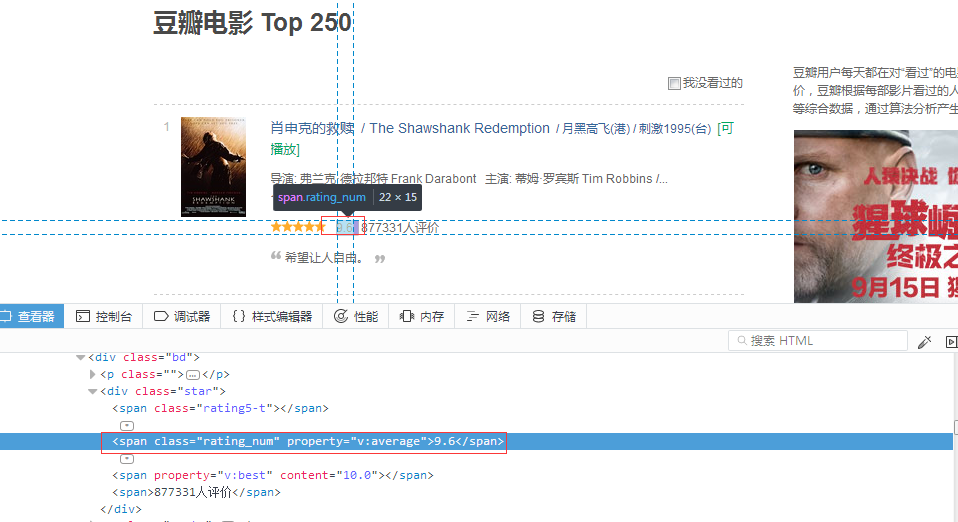This screenshot has width=958, height=522.
Task: Open the 样式编辑器 style editor tab
Action: pyautogui.click(x=272, y=316)
